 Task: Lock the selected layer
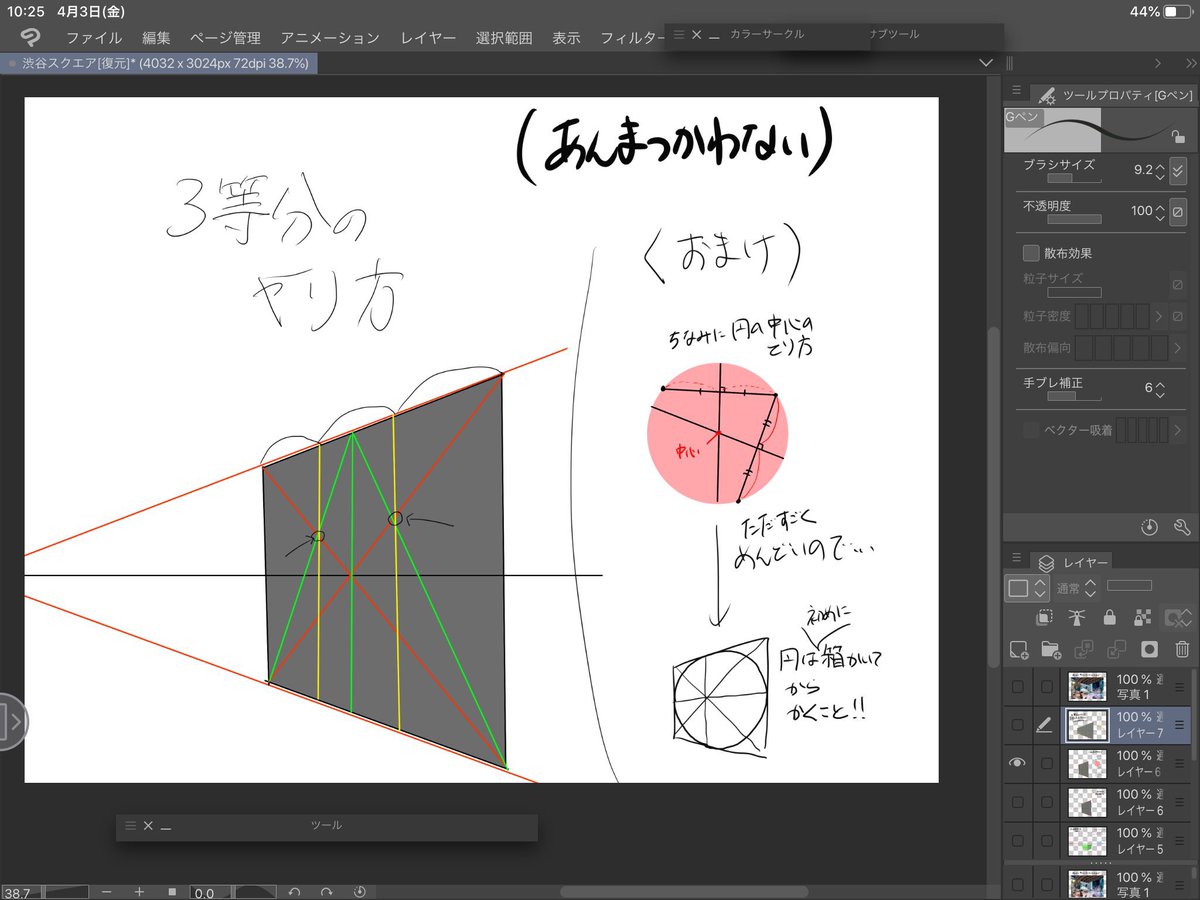pyautogui.click(x=1110, y=618)
